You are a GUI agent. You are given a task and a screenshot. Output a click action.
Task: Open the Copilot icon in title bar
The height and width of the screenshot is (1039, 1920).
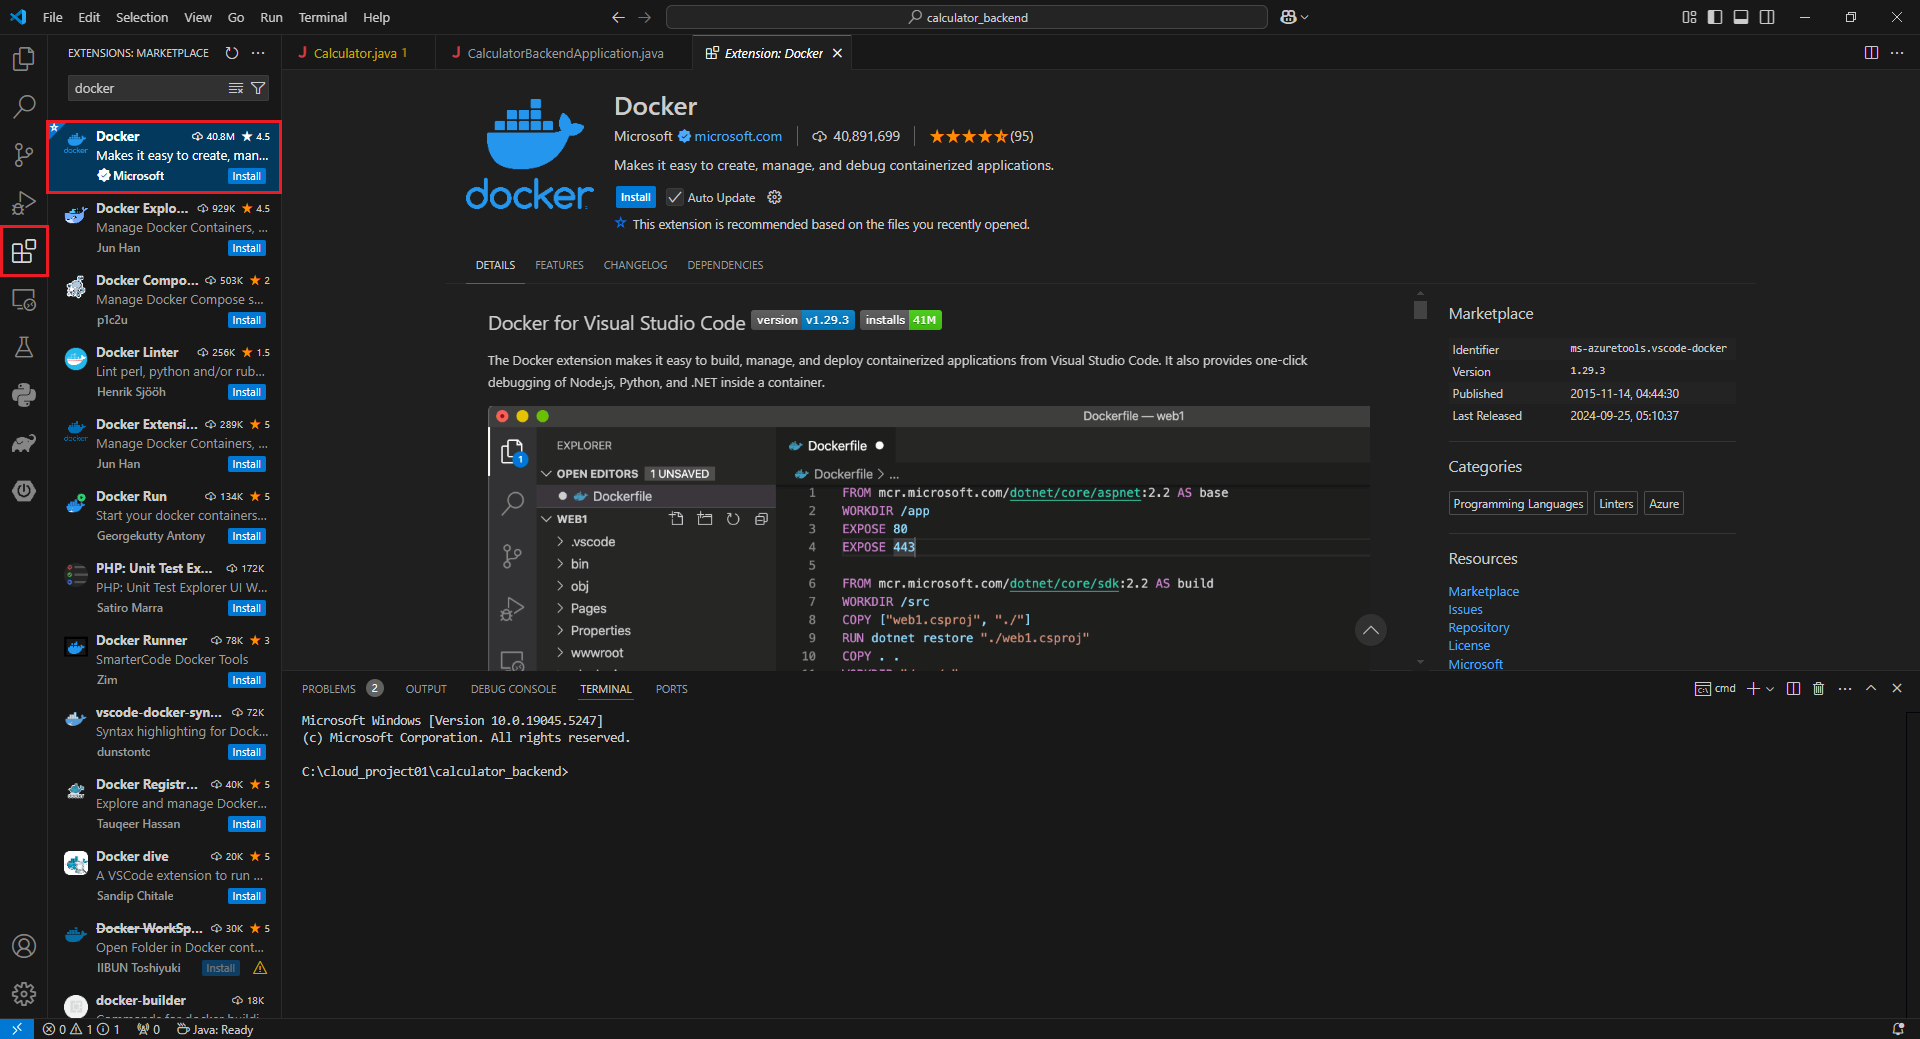tap(1289, 17)
